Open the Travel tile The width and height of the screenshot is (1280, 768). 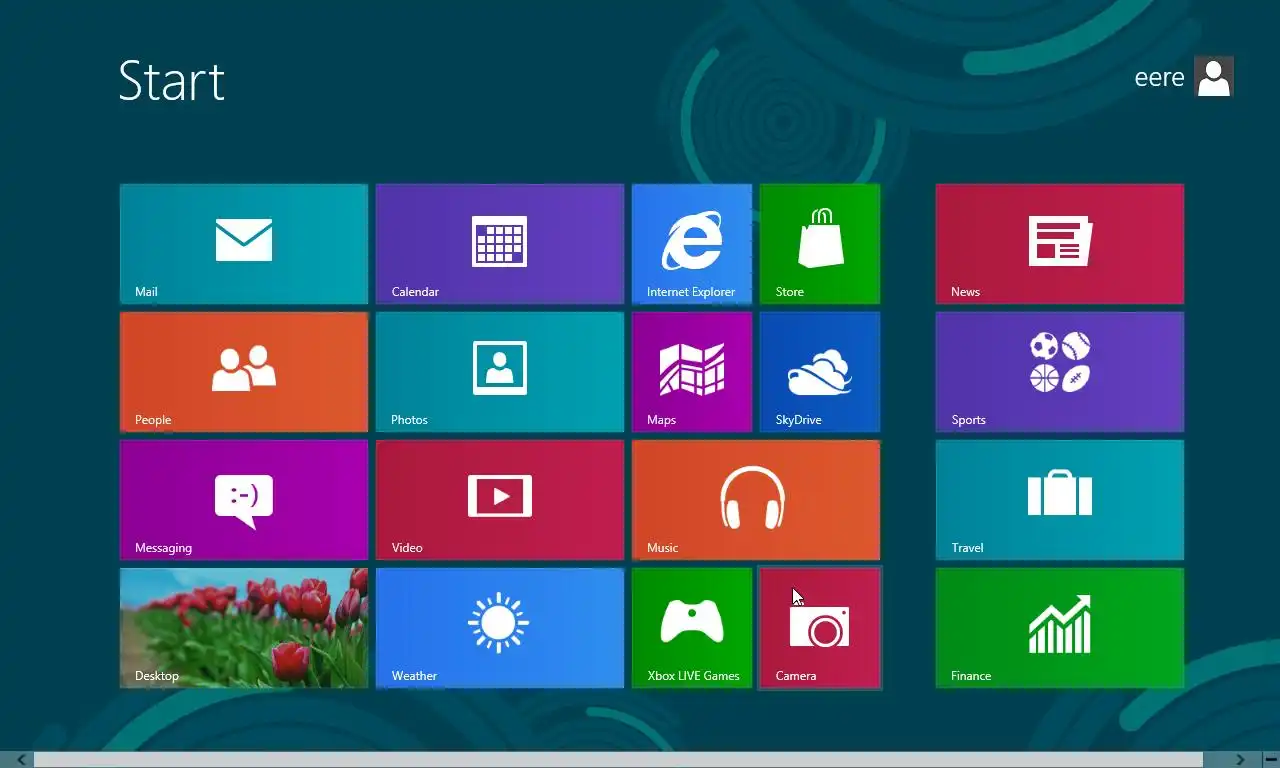pyautogui.click(x=1060, y=500)
